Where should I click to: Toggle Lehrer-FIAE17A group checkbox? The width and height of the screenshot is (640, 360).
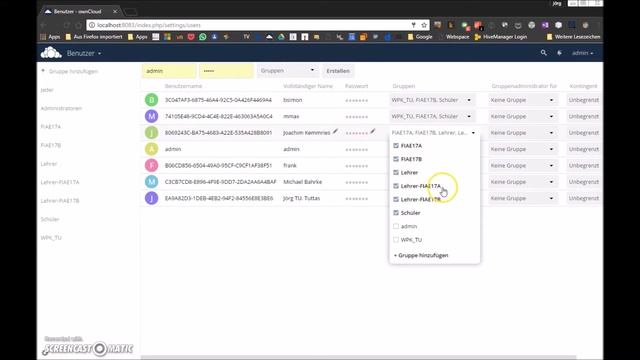click(x=396, y=186)
